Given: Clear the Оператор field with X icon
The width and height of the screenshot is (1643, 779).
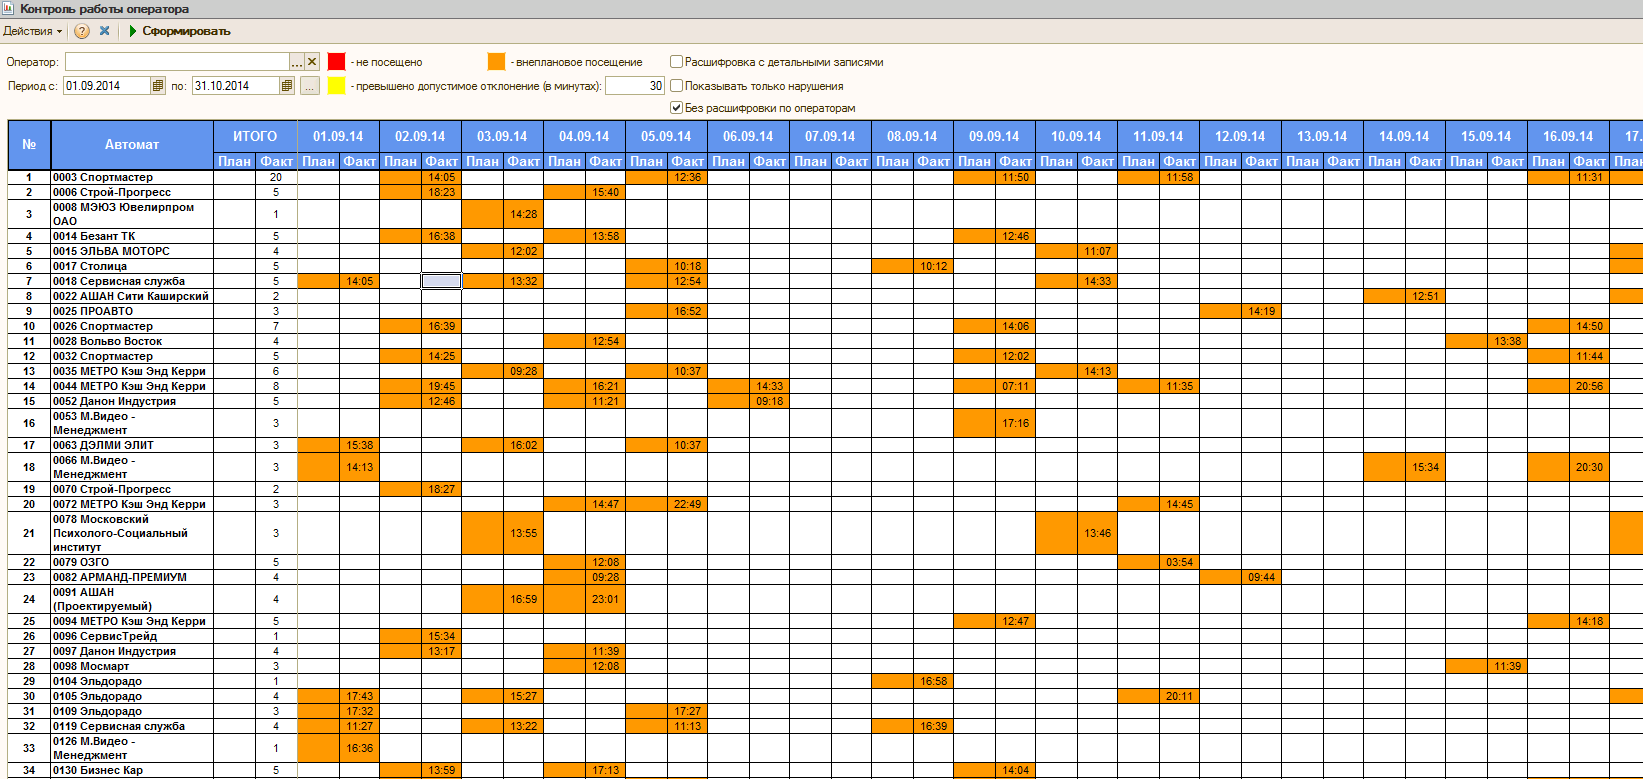Looking at the screenshot, I should (x=312, y=62).
